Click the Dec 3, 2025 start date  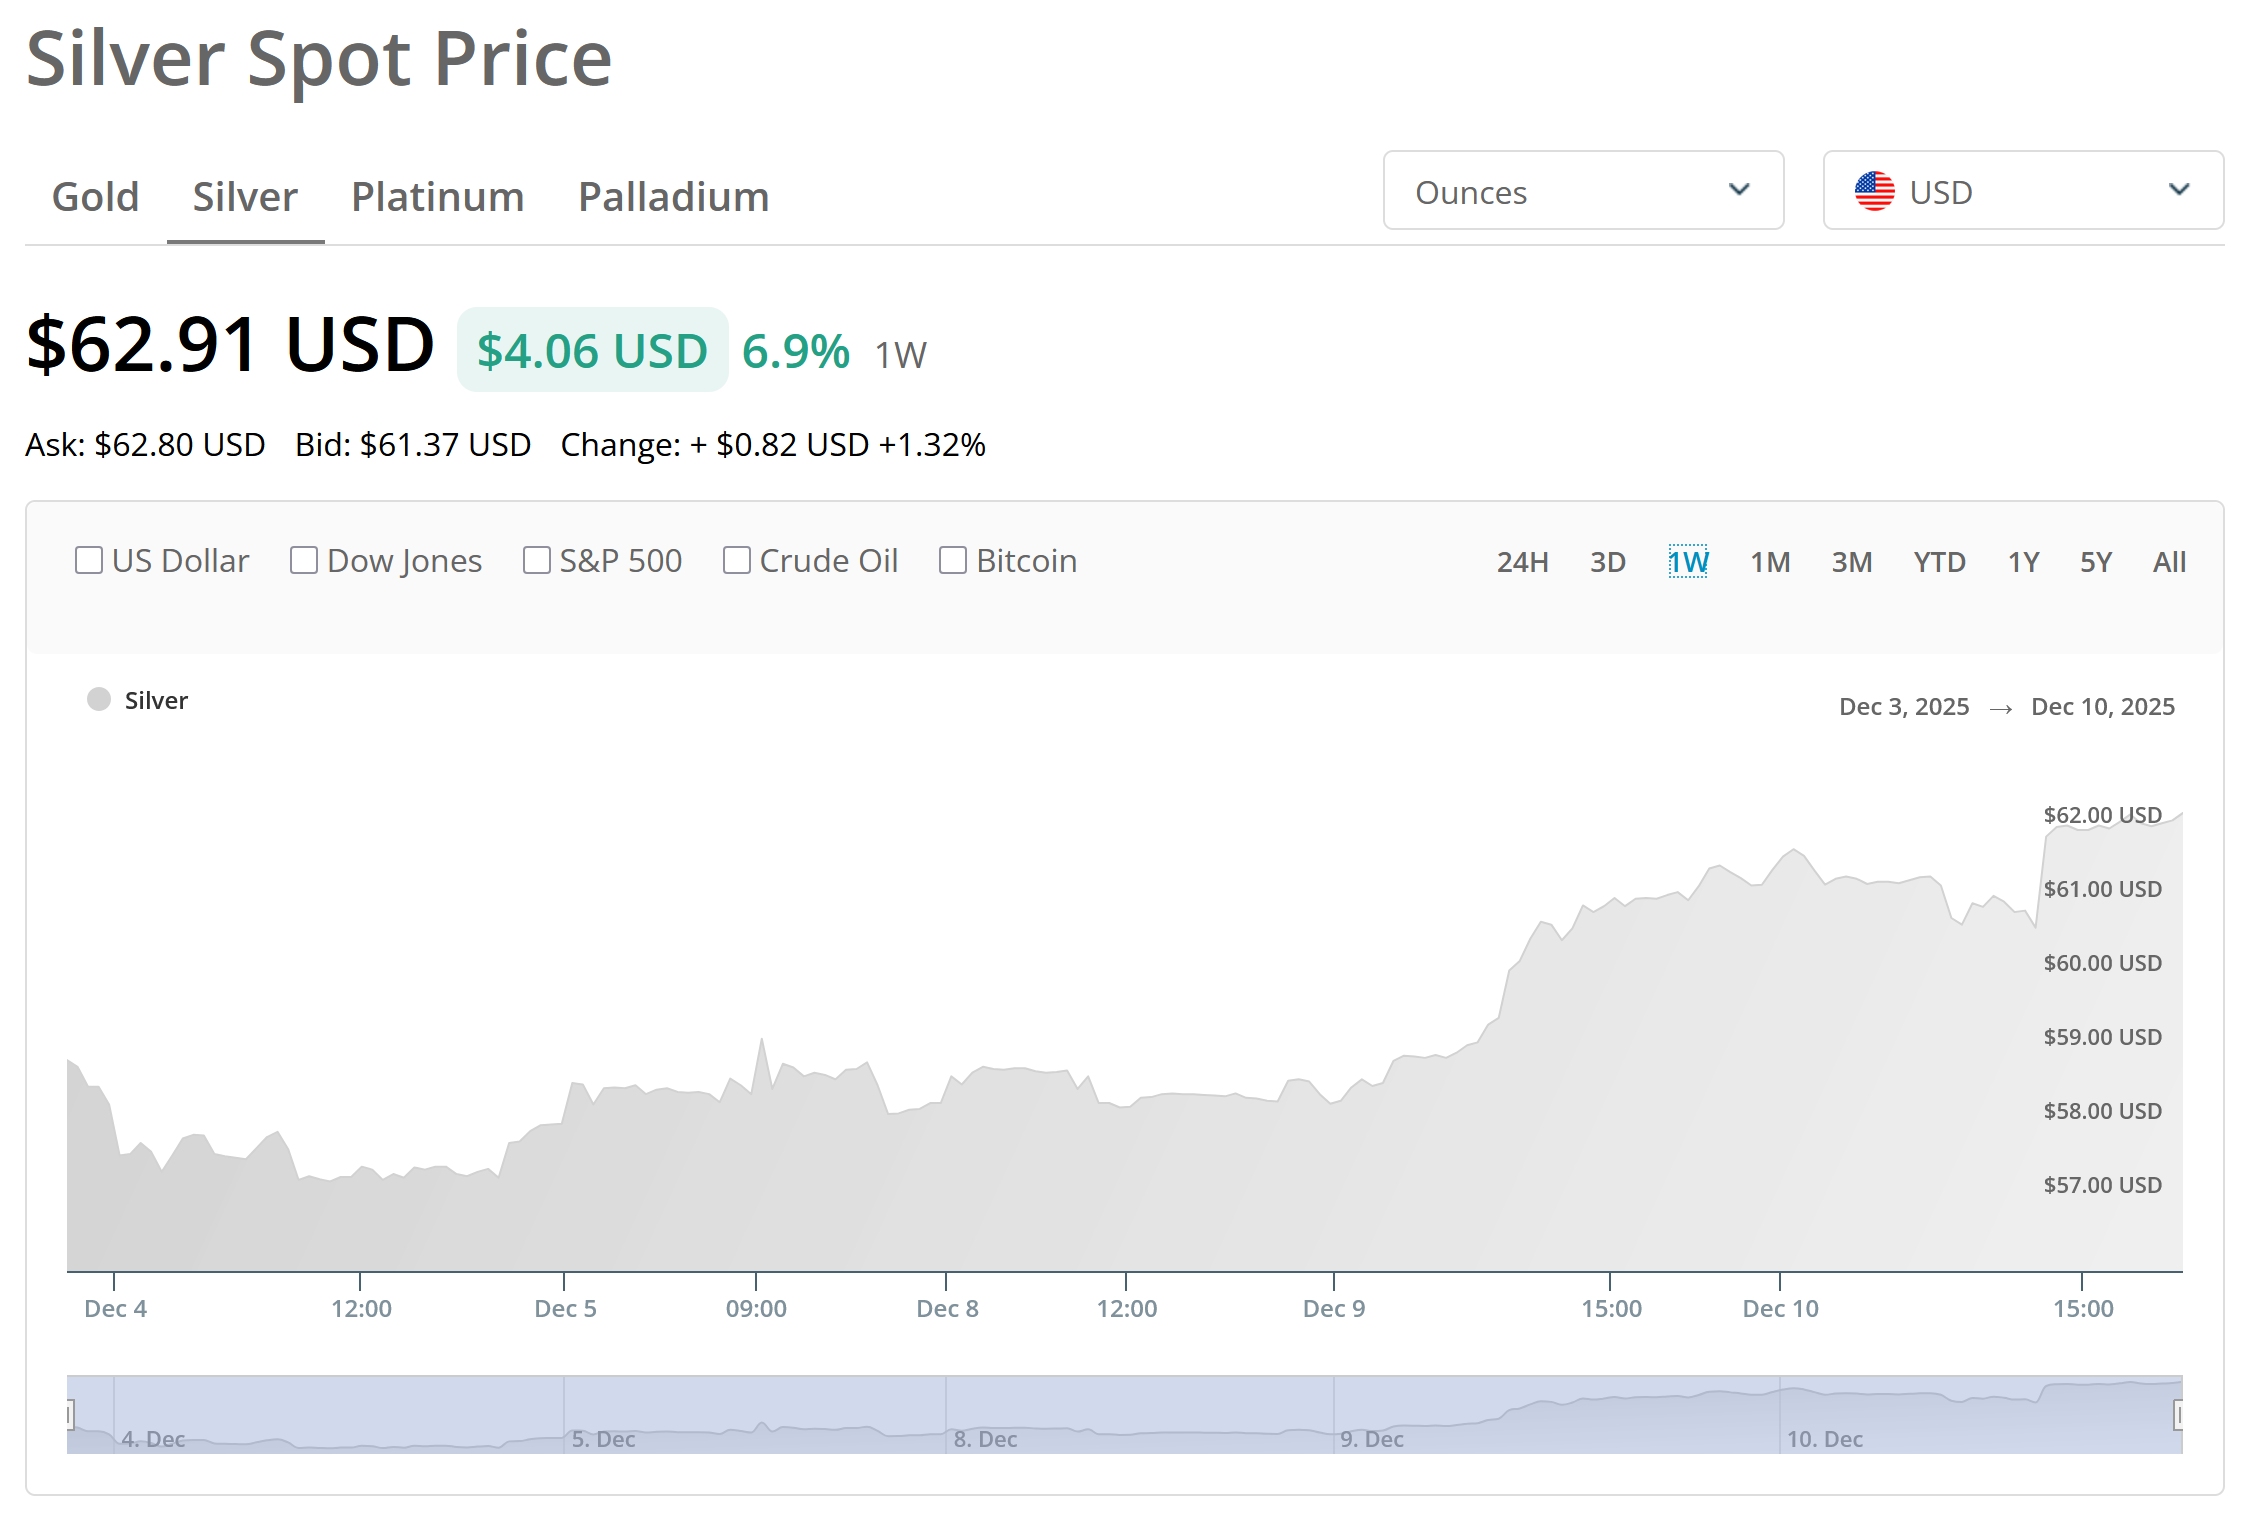(x=1903, y=707)
